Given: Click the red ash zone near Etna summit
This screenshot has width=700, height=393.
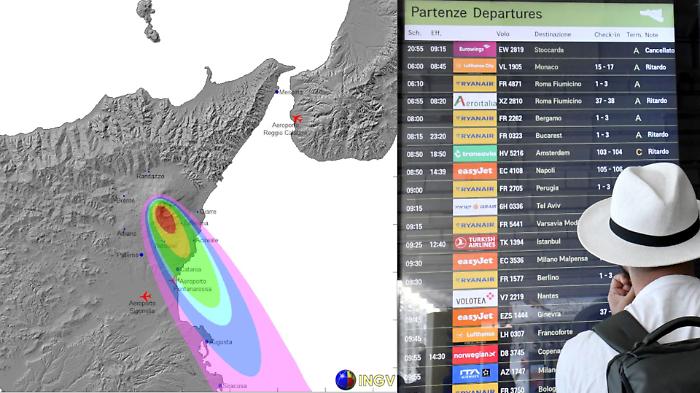Looking at the screenshot, I should 166,219.
